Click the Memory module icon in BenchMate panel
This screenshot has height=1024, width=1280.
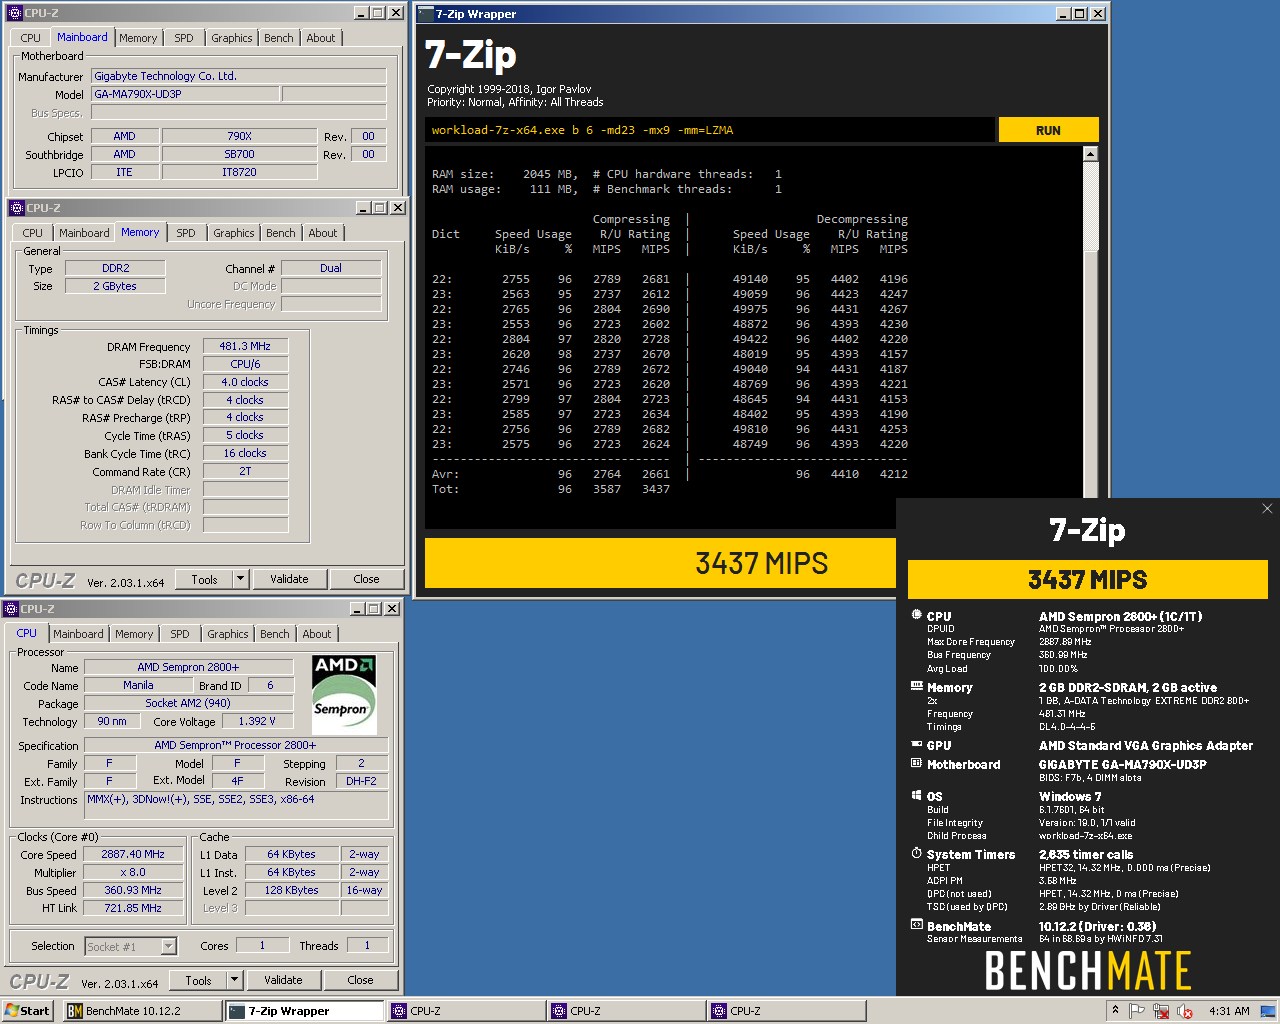[916, 686]
